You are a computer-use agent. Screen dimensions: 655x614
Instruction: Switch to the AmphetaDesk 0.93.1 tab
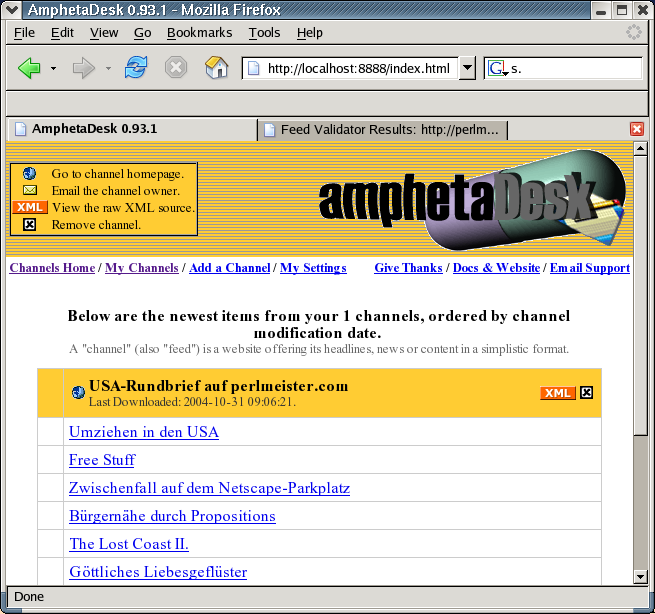coord(132,129)
